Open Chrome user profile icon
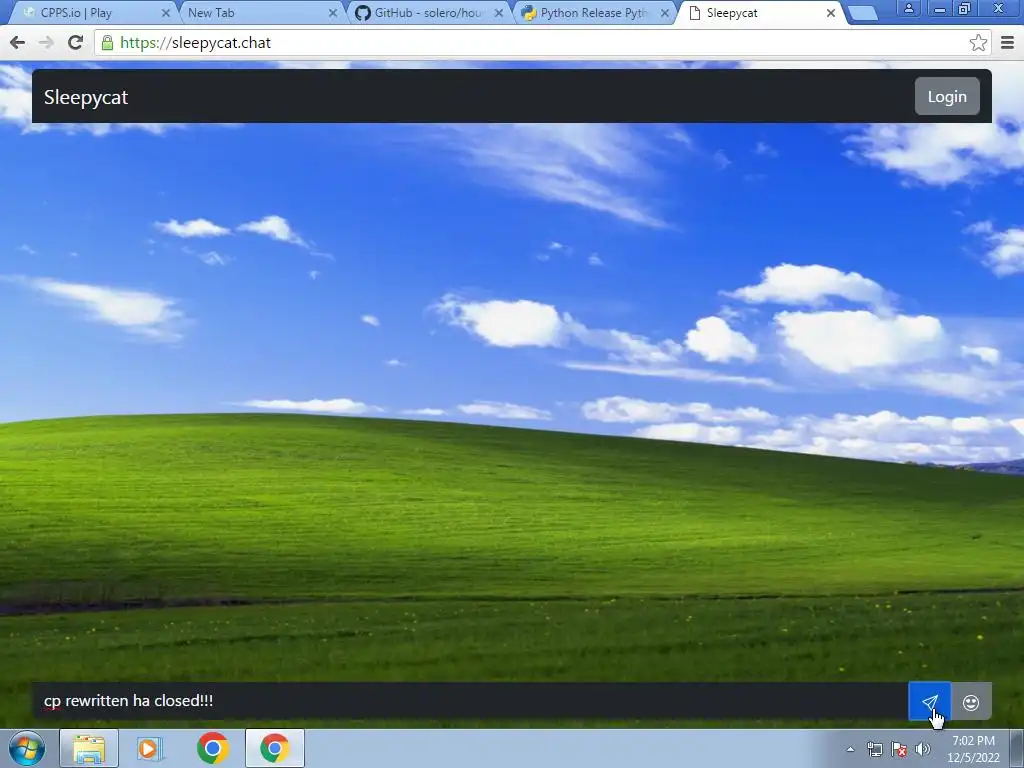 coord(908,8)
